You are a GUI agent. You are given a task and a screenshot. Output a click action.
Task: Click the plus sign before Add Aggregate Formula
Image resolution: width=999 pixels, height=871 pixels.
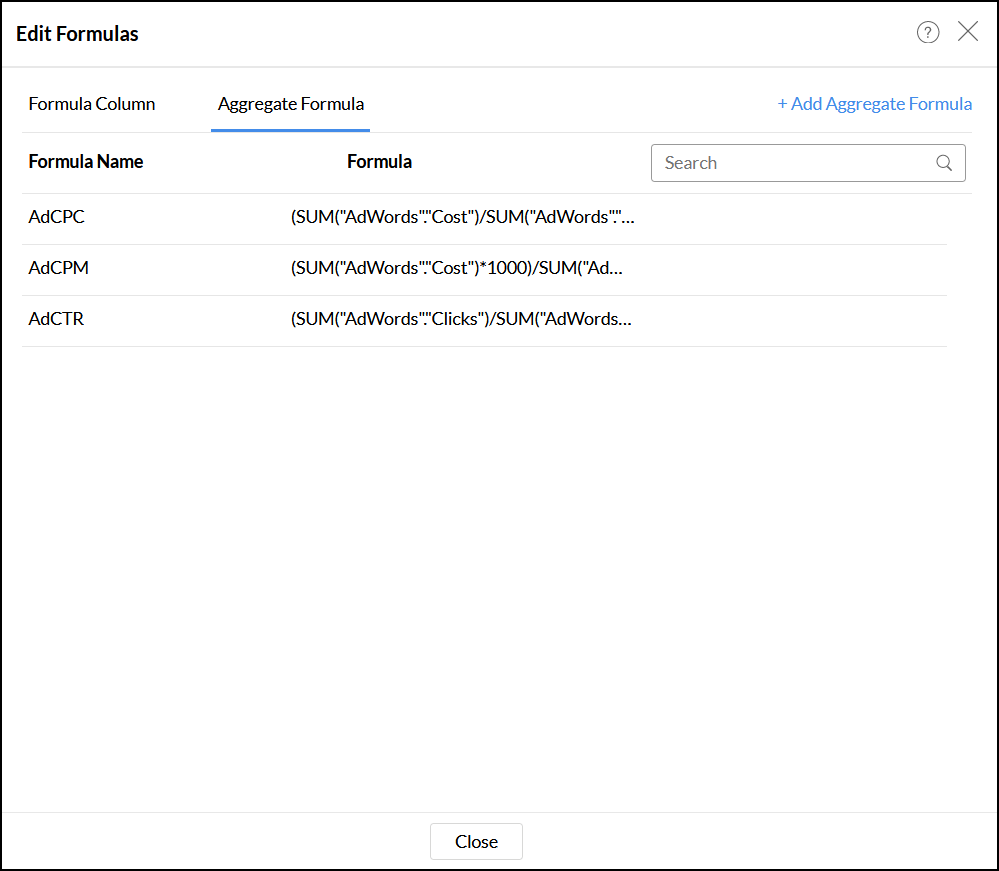(783, 104)
